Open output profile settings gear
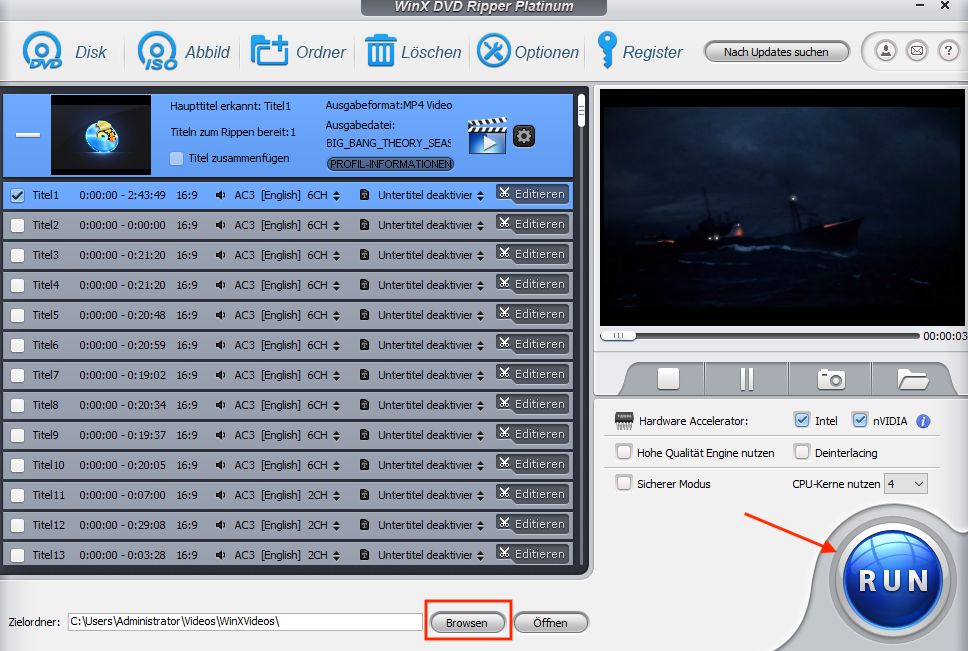 coord(524,136)
